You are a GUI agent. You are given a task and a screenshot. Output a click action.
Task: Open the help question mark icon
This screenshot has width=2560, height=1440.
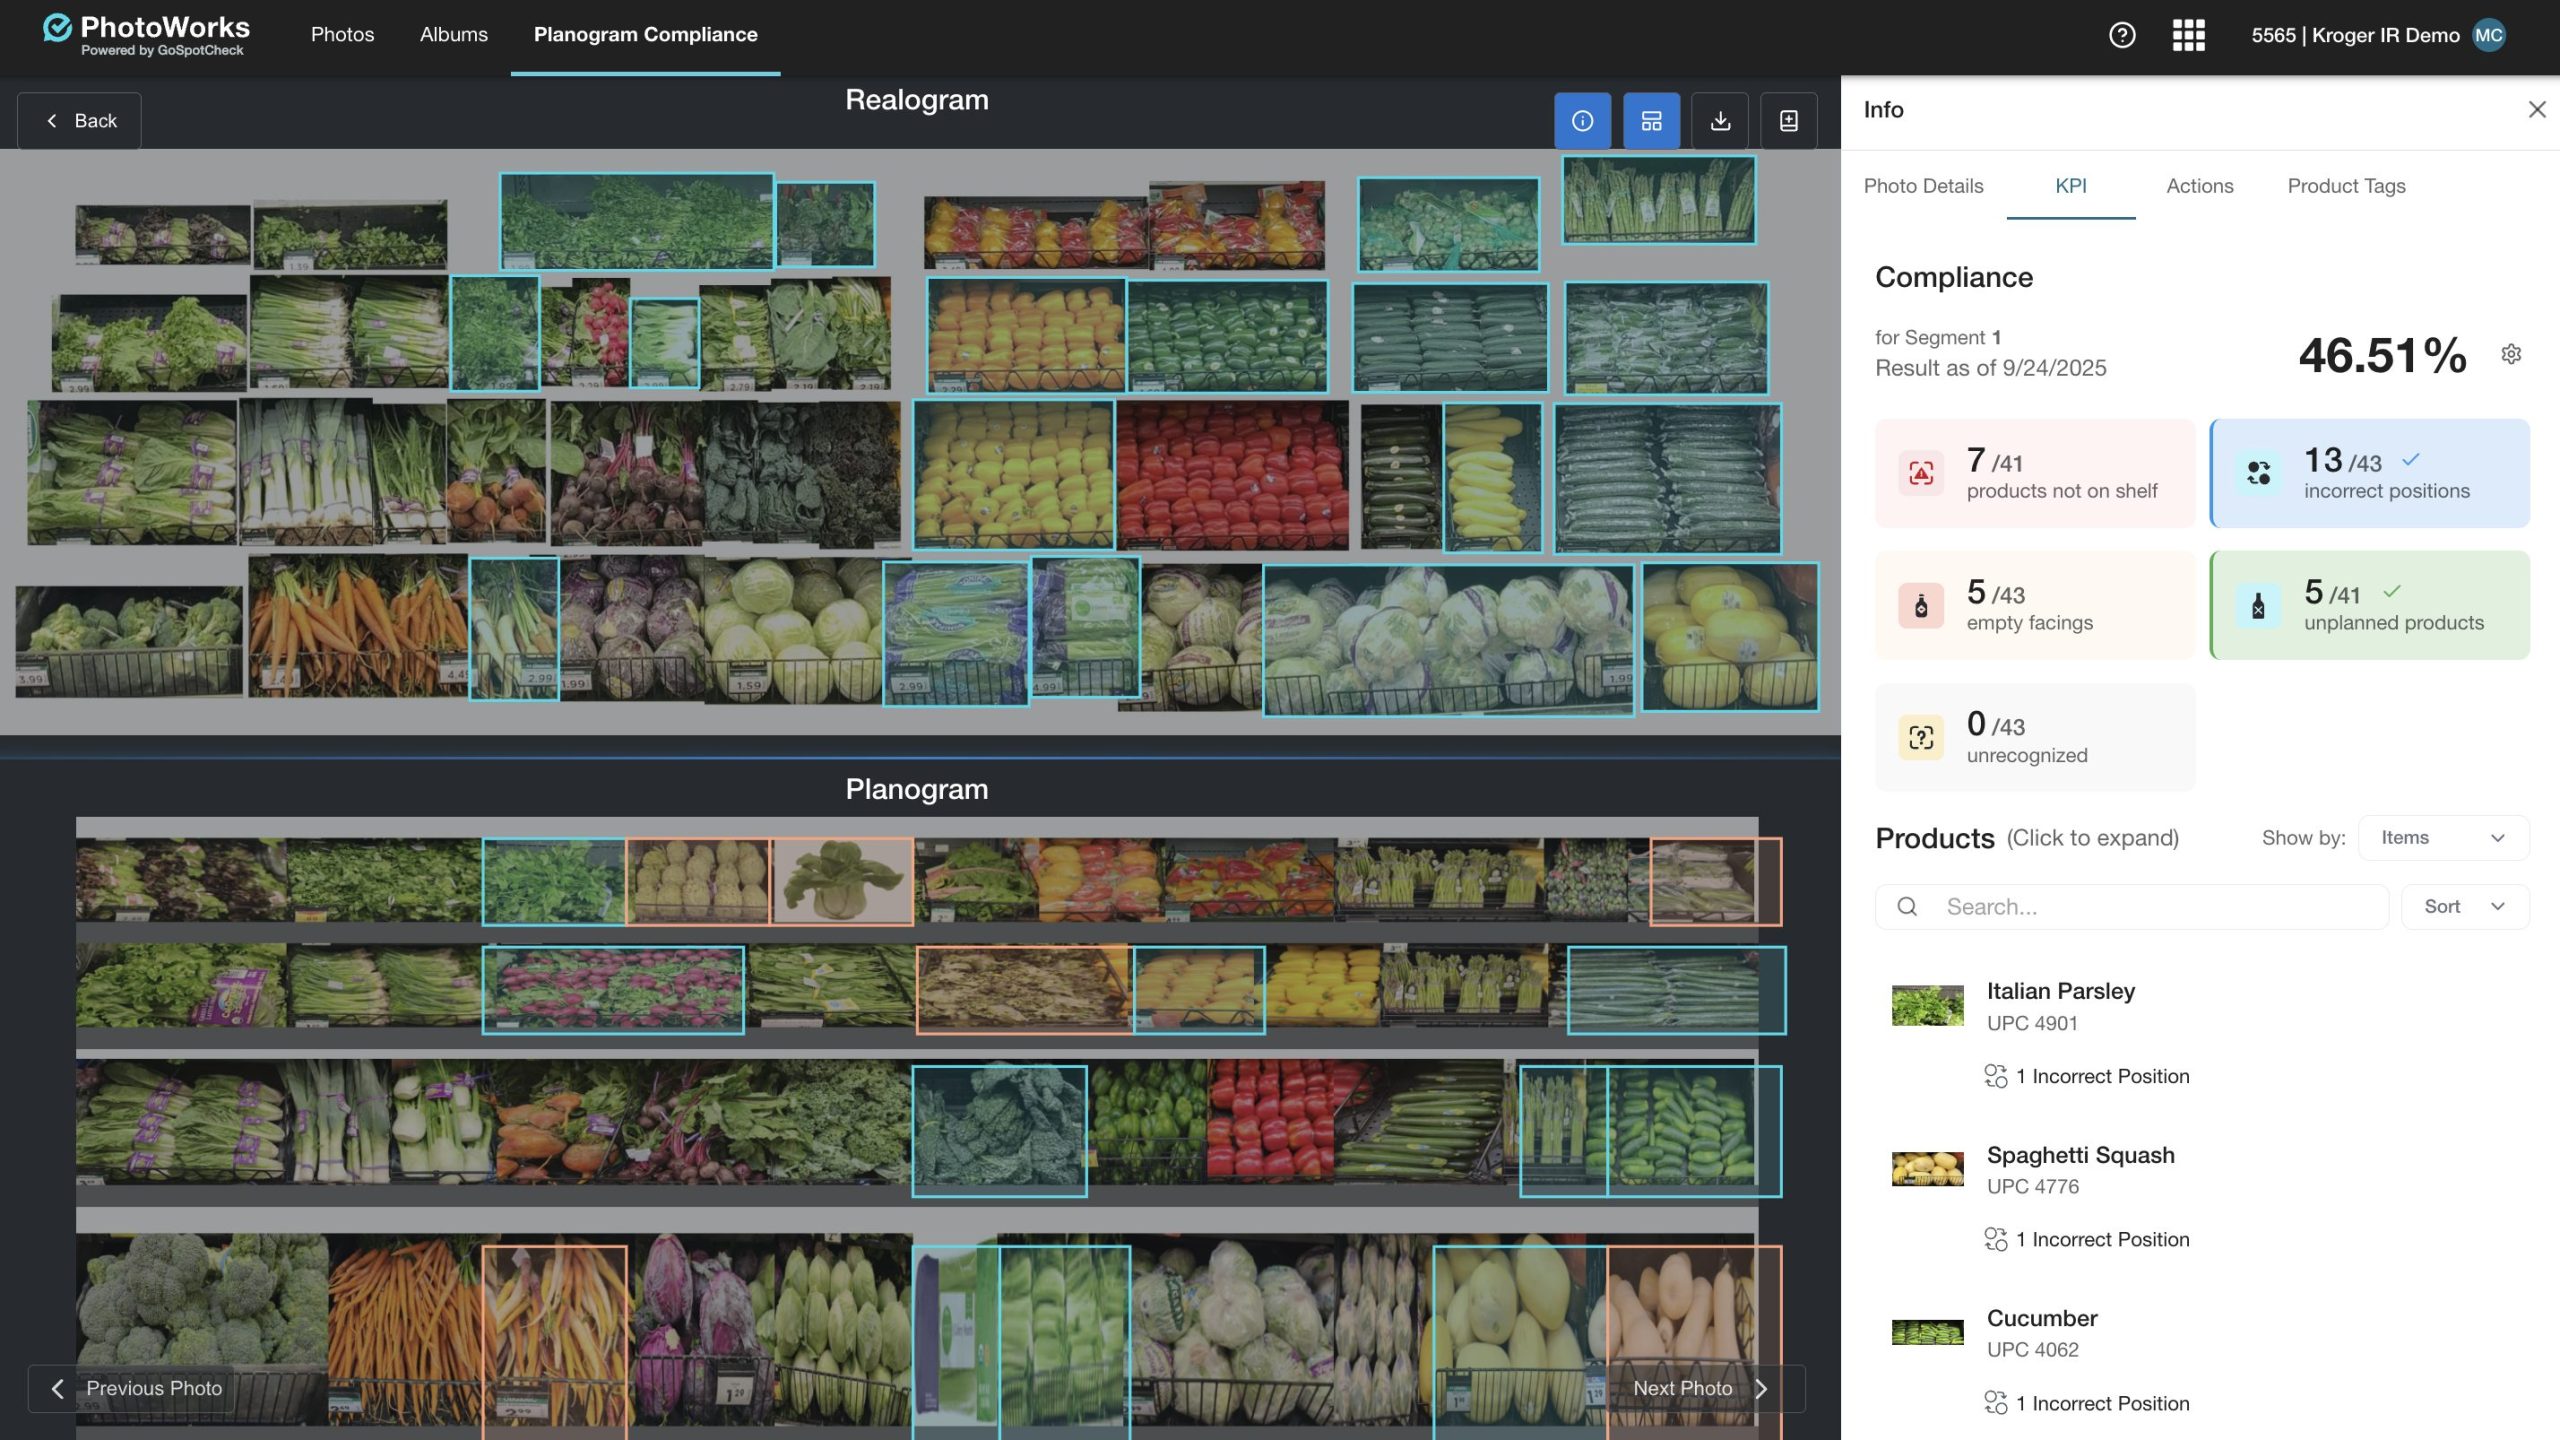pyautogui.click(x=2122, y=35)
